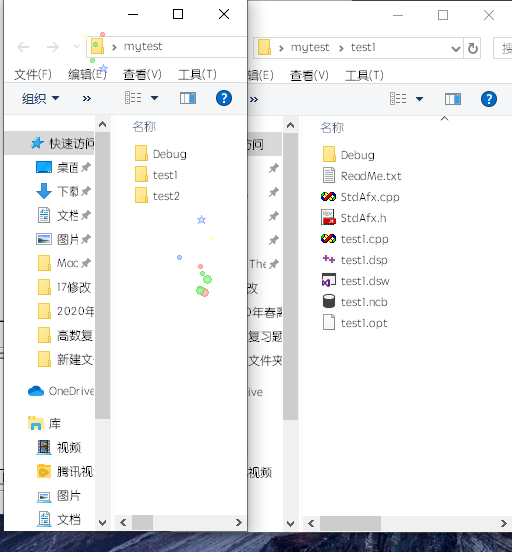
Task: Go back in mytest window
Action: 23,47
